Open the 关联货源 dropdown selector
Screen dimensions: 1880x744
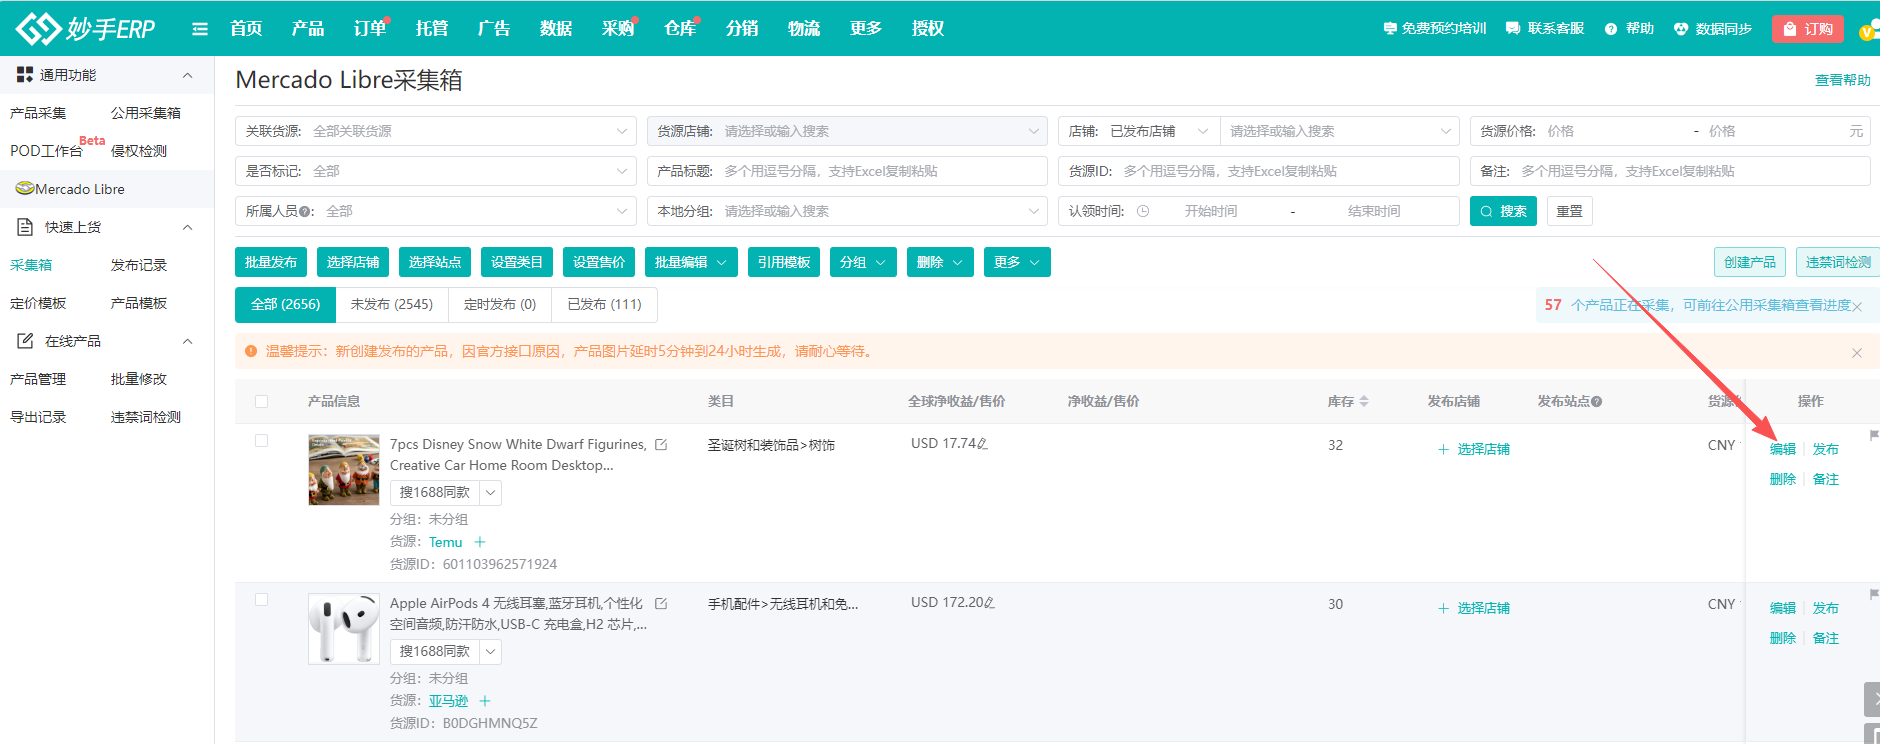point(436,131)
